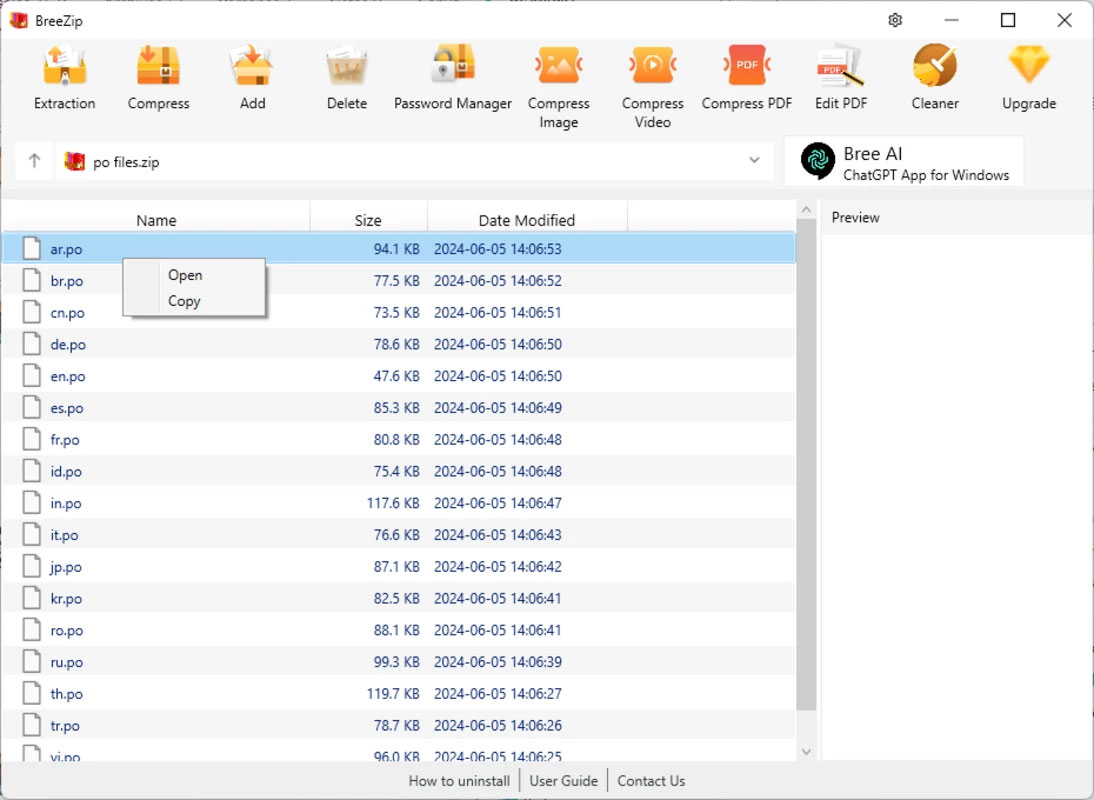This screenshot has height=800, width=1094.
Task: Sort by Size column header
Action: [x=368, y=220]
